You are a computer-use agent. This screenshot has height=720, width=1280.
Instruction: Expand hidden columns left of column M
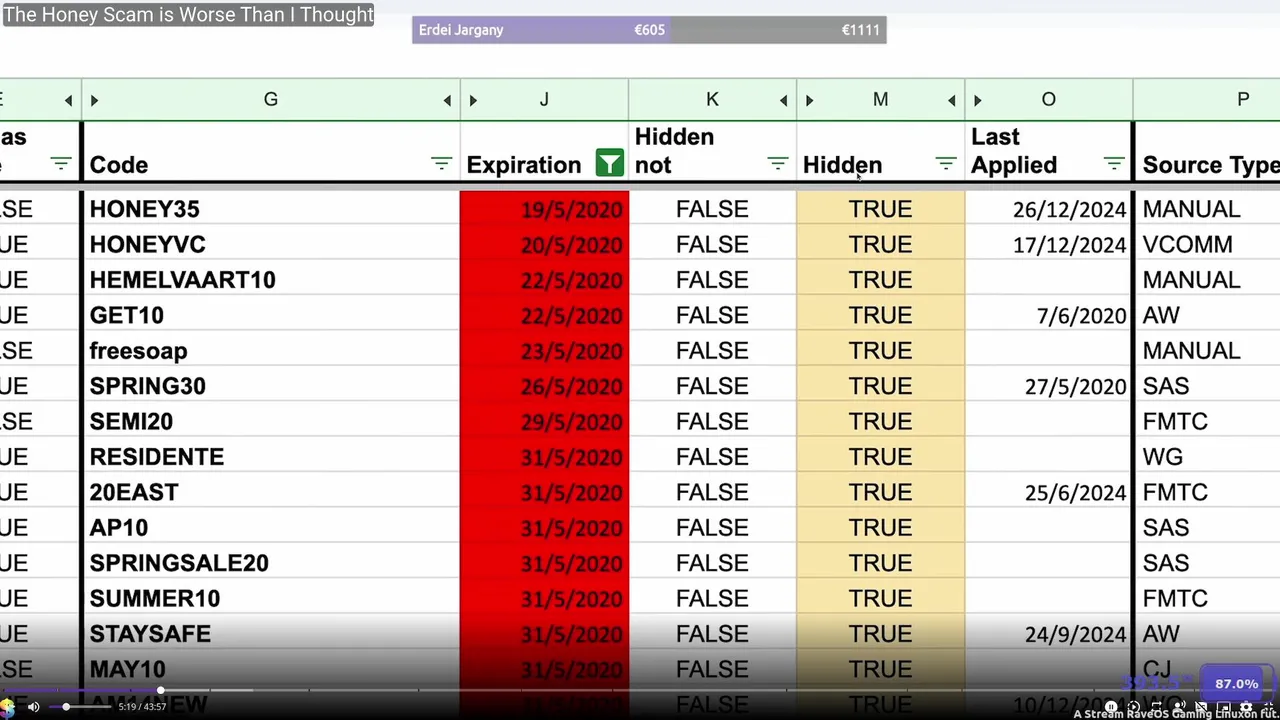[809, 100]
